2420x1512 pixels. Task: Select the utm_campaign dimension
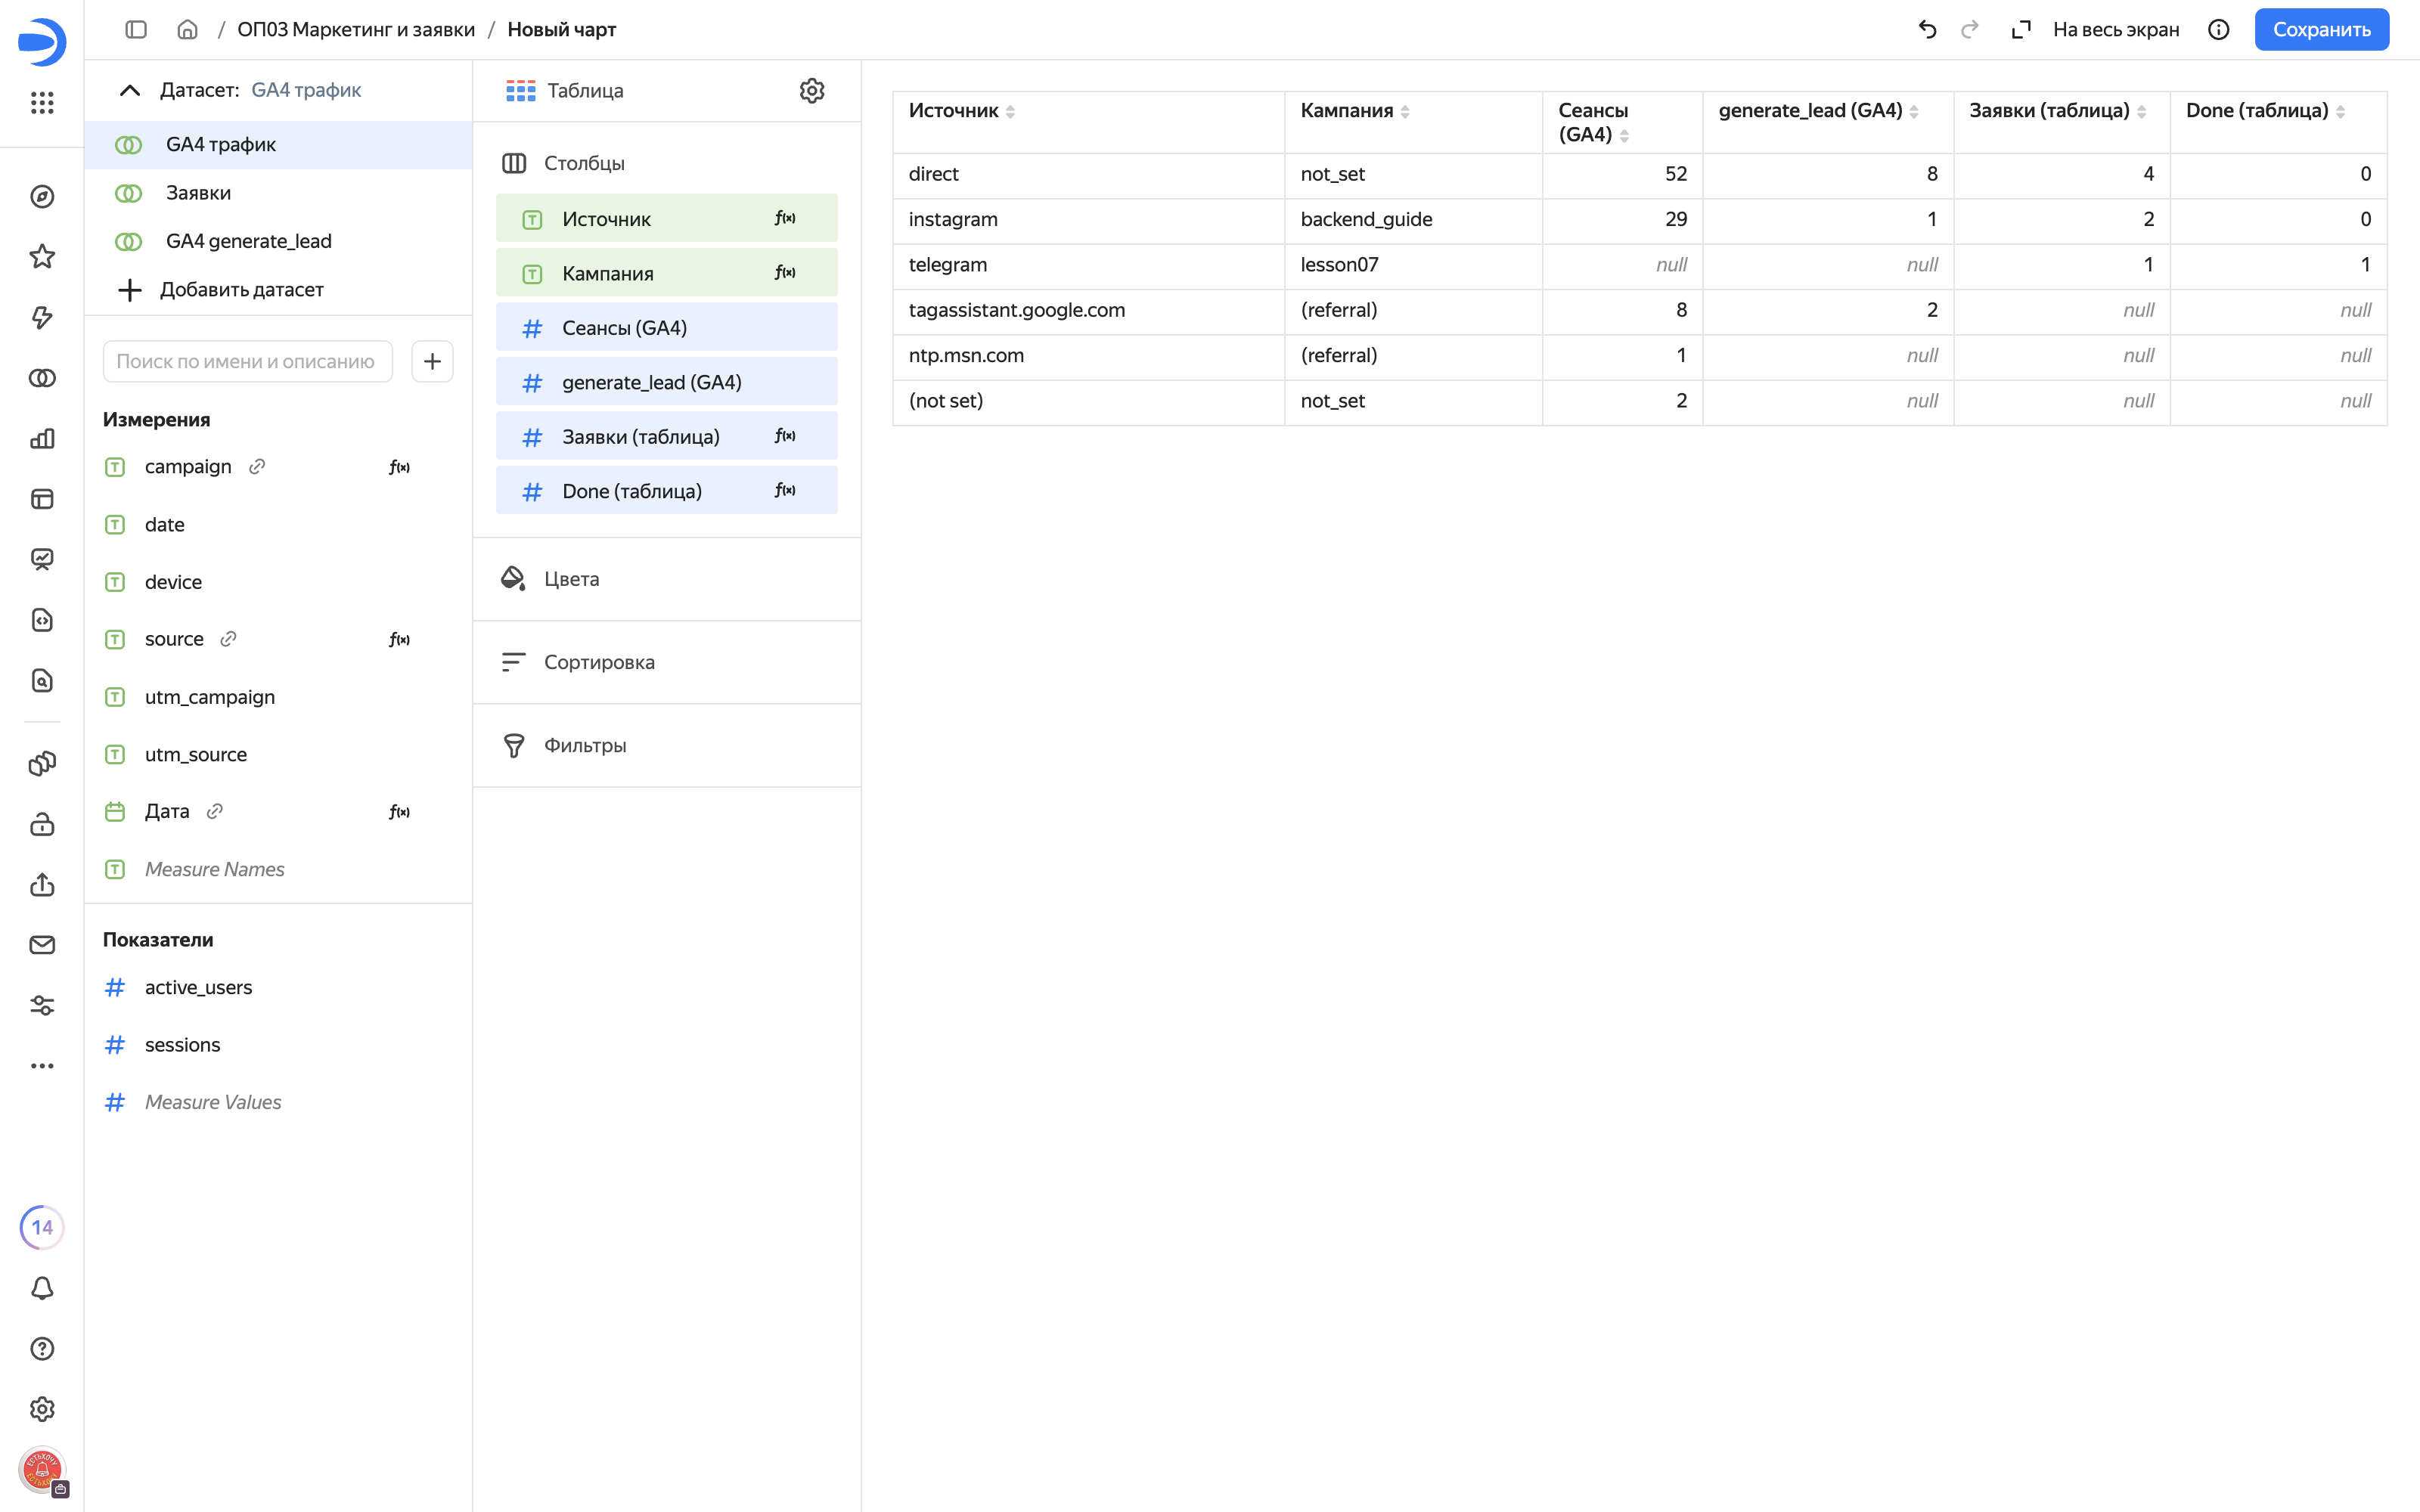209,697
